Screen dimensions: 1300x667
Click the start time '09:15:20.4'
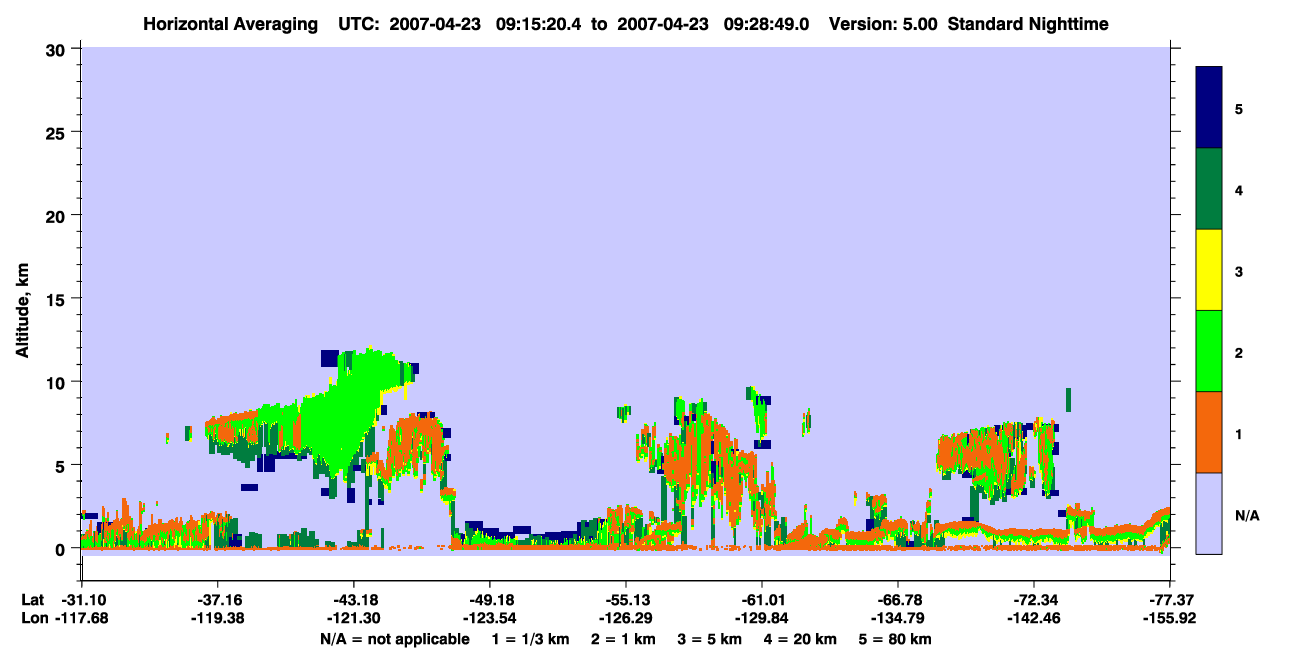(x=540, y=23)
